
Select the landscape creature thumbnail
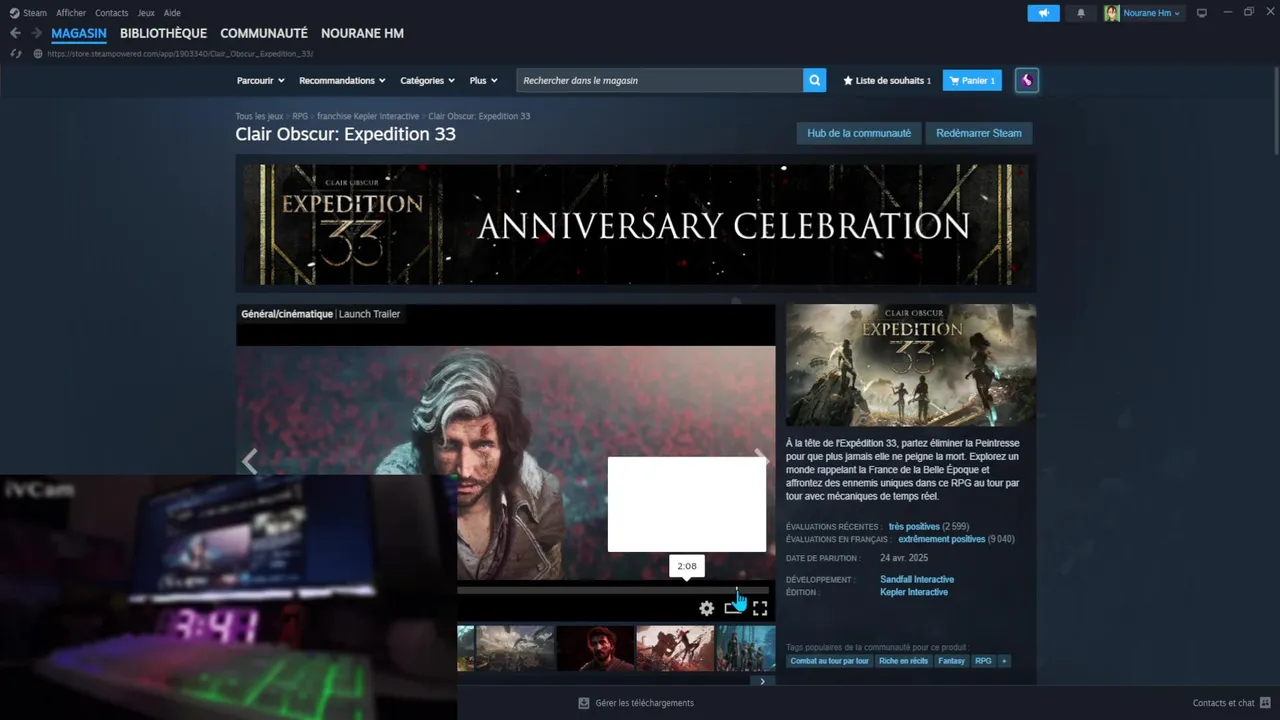515,648
